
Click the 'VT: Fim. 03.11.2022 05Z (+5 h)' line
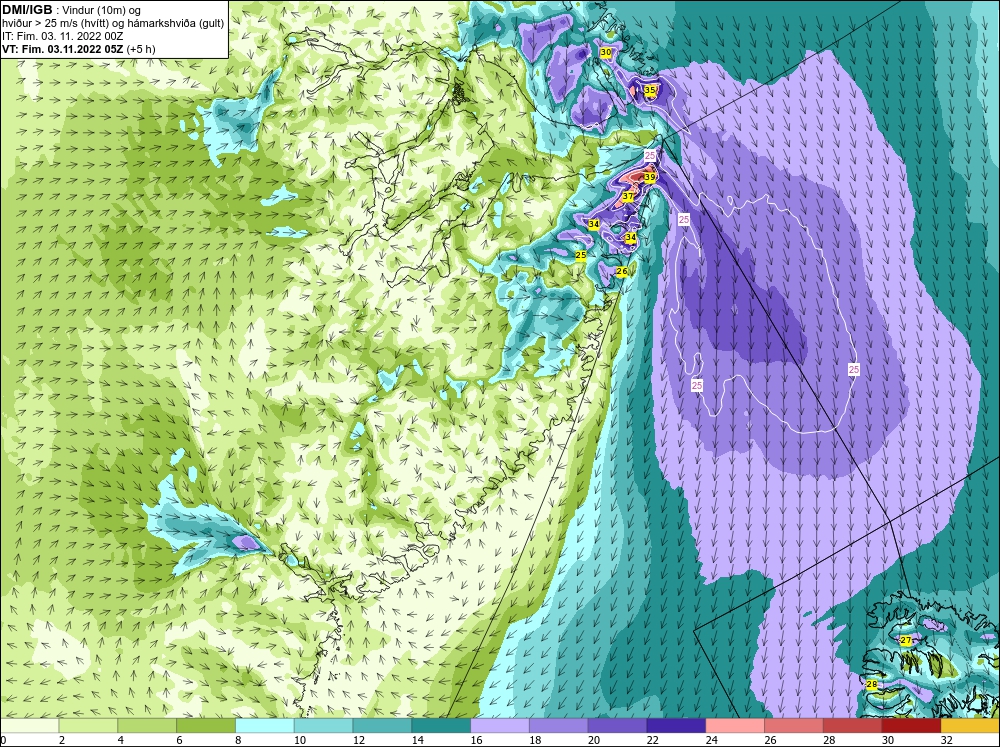78,48
